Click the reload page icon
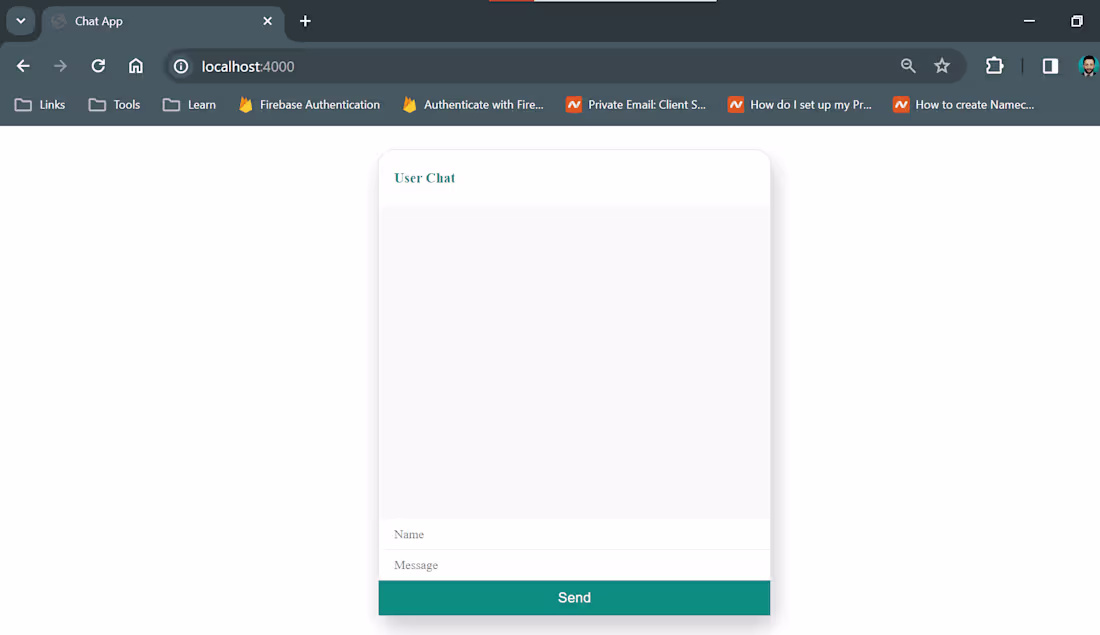The width and height of the screenshot is (1100, 635). pos(97,66)
